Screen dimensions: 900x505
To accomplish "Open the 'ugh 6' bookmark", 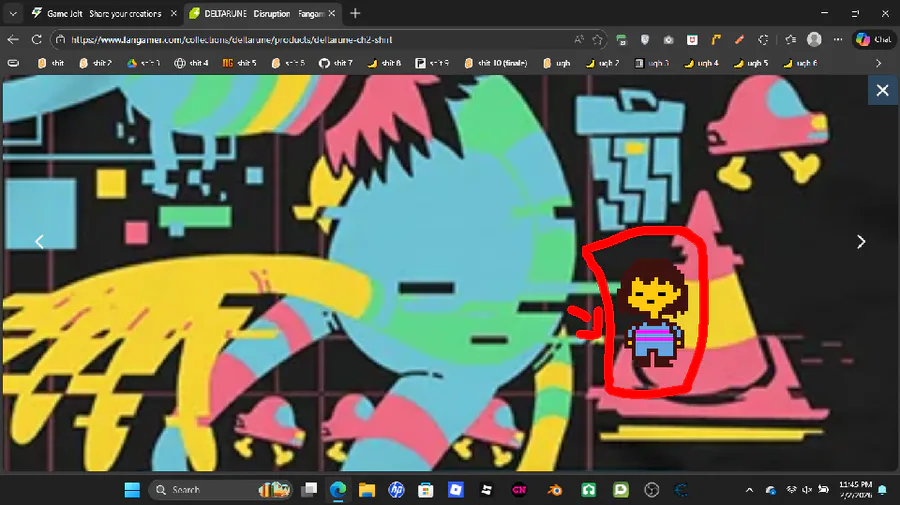I will click(x=800, y=63).
